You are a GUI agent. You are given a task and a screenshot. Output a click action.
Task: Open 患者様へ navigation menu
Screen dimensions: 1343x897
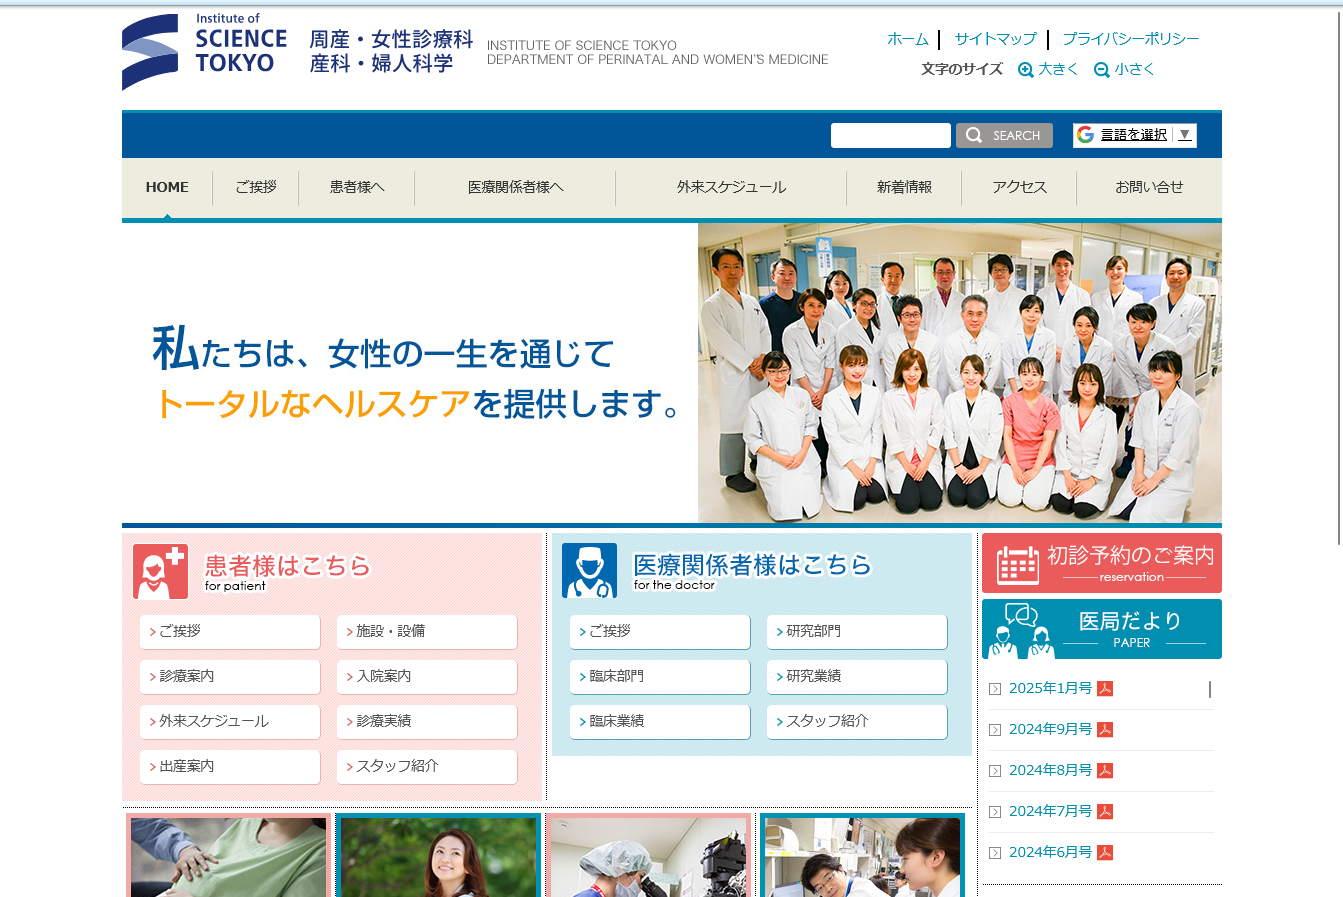(x=357, y=187)
